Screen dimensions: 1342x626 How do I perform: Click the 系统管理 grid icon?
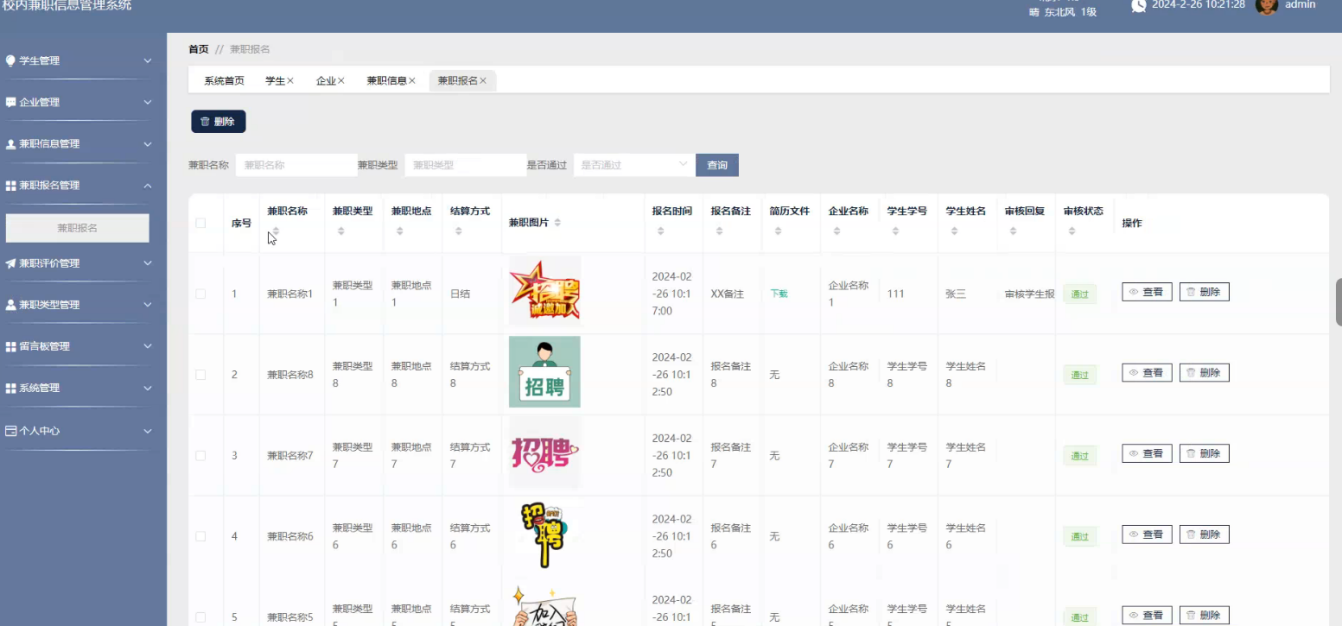tap(11, 388)
